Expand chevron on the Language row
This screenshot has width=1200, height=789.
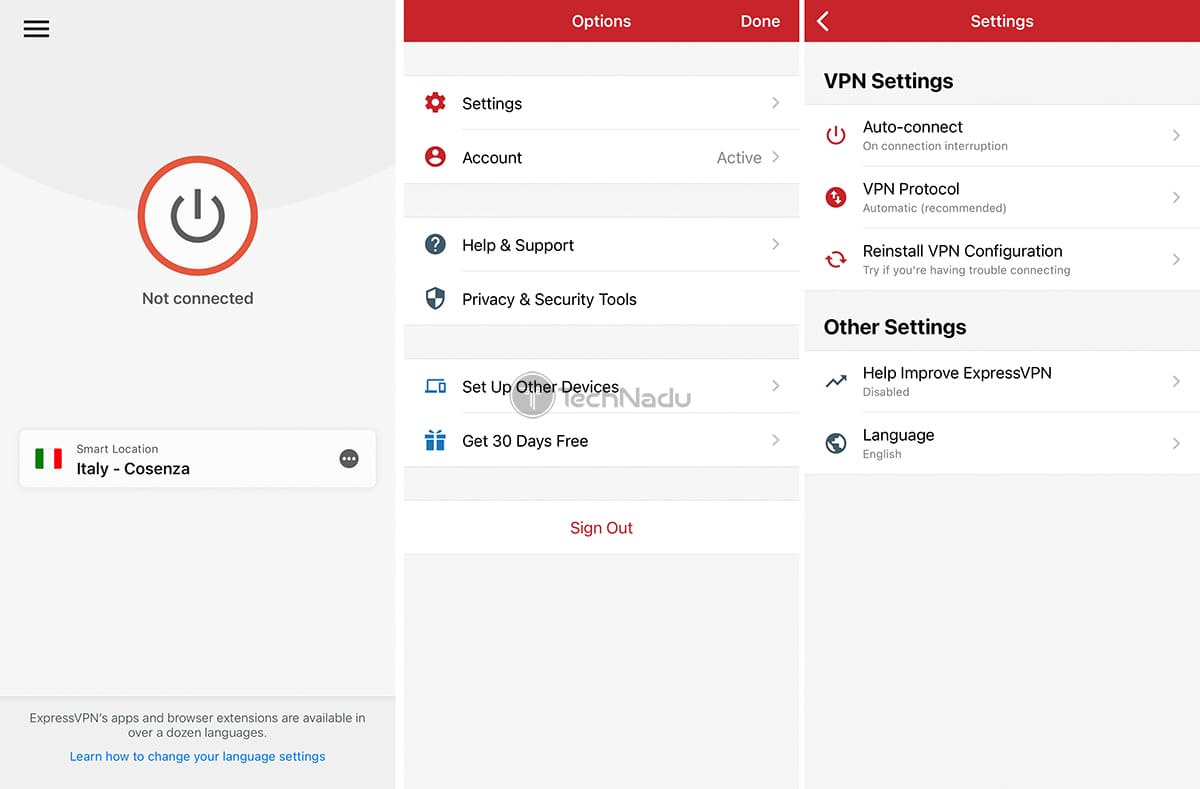[1177, 443]
